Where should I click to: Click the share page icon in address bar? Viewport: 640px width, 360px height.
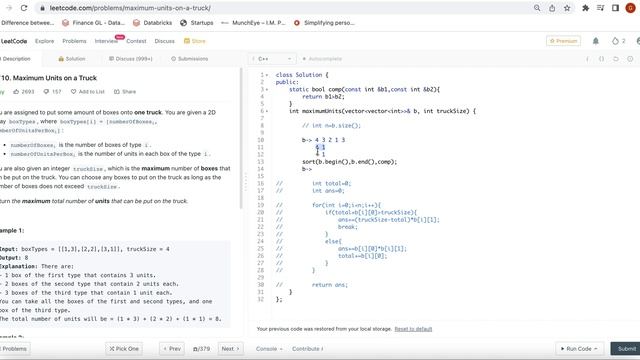552,8
